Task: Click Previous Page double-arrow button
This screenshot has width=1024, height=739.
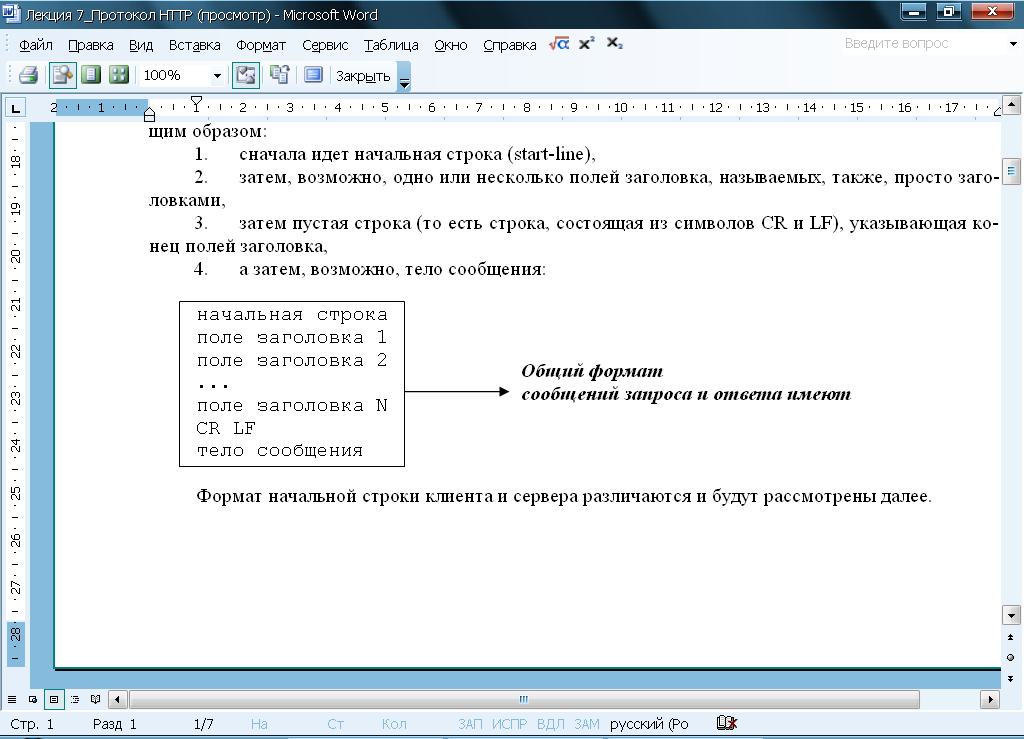Action: point(1011,637)
